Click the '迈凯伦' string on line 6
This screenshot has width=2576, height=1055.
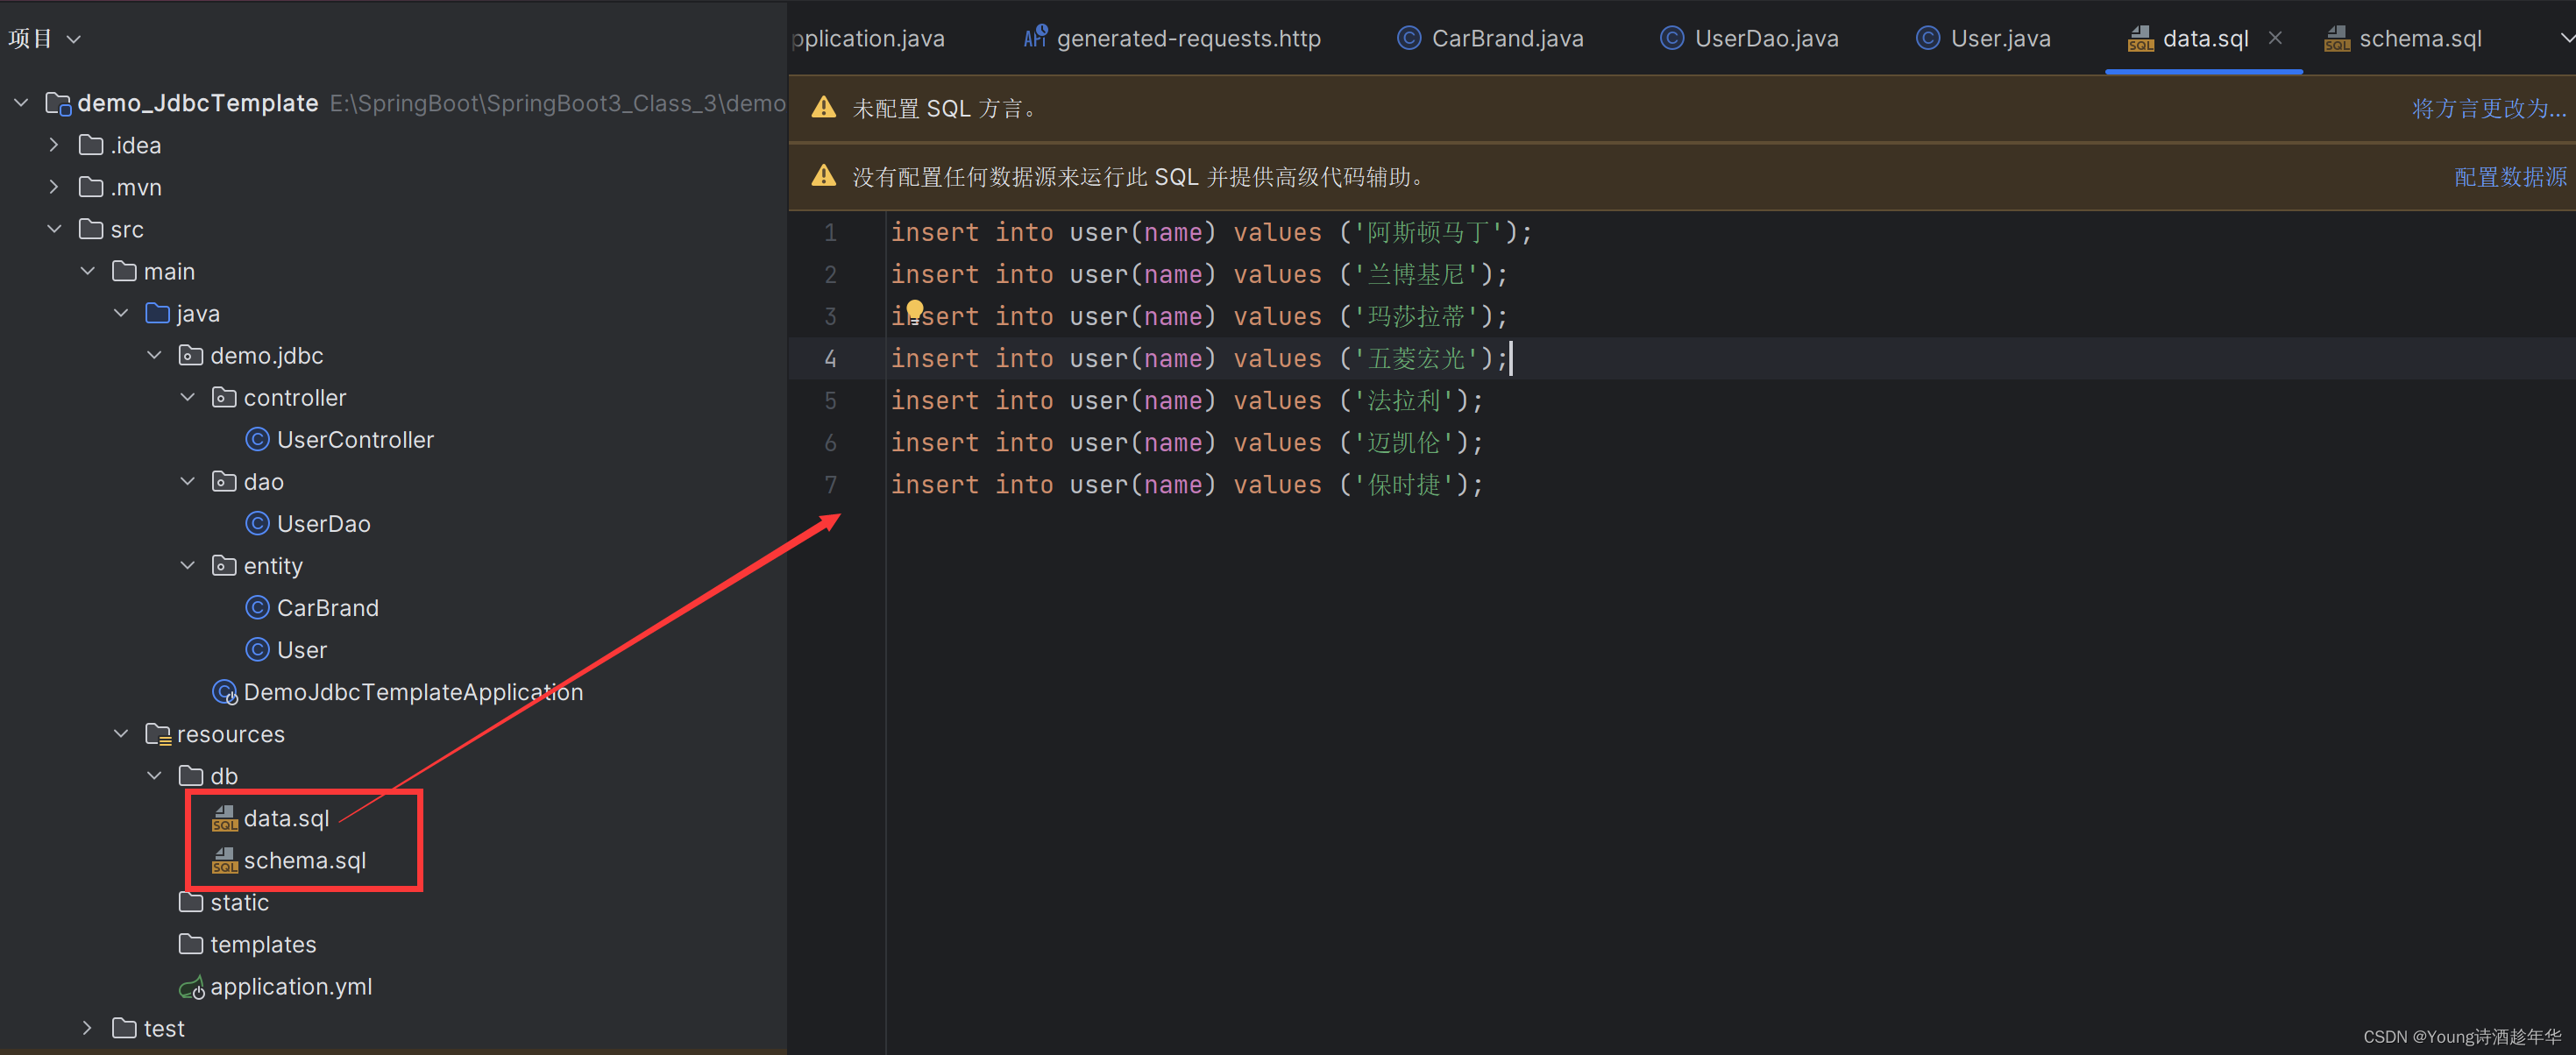coord(1404,442)
